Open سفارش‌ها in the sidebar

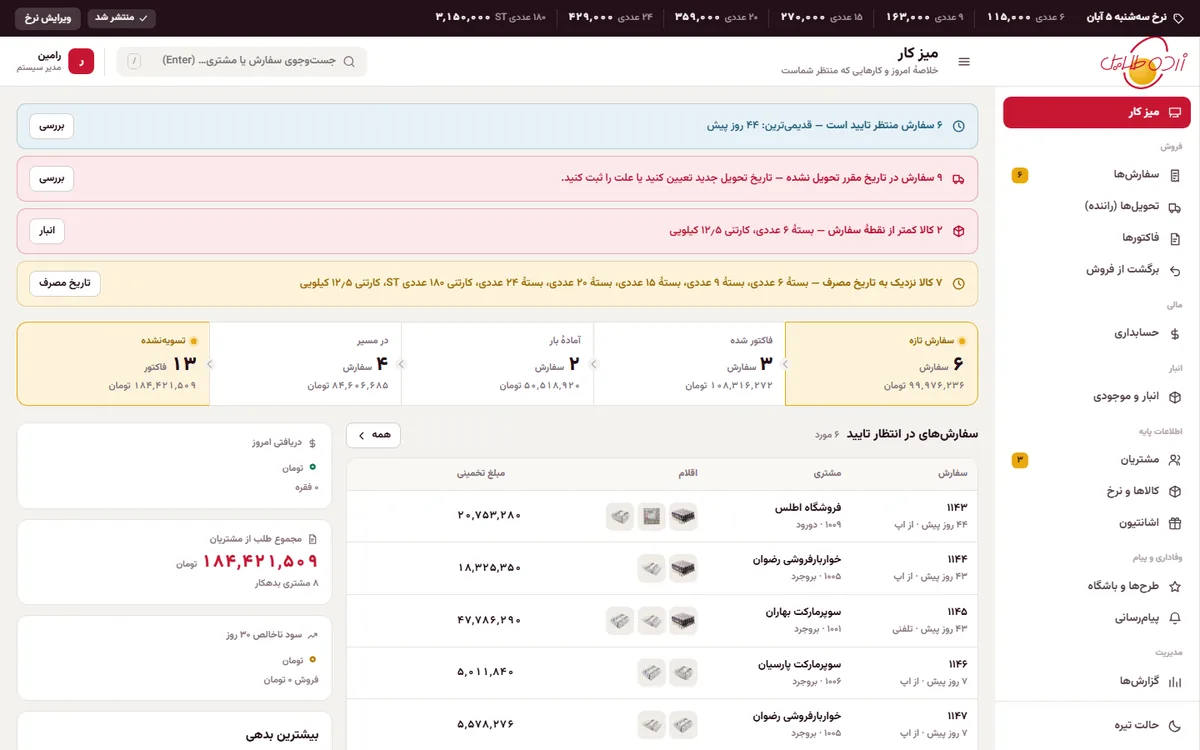coord(1097,175)
